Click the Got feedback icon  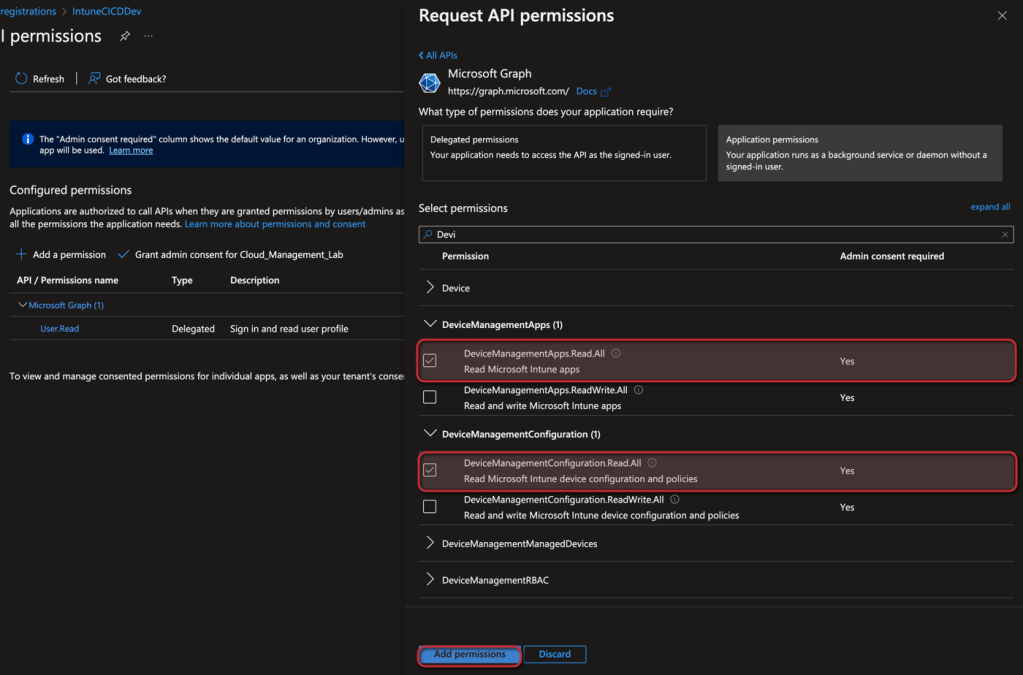point(94,79)
